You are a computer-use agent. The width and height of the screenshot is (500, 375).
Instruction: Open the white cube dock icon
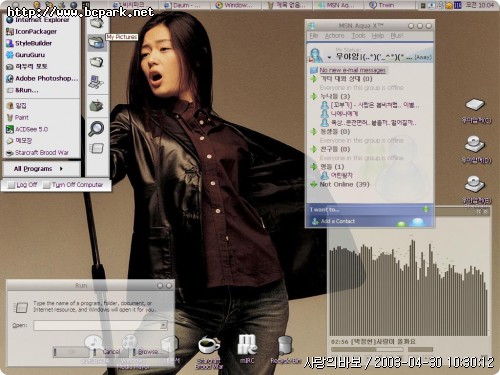point(171,345)
